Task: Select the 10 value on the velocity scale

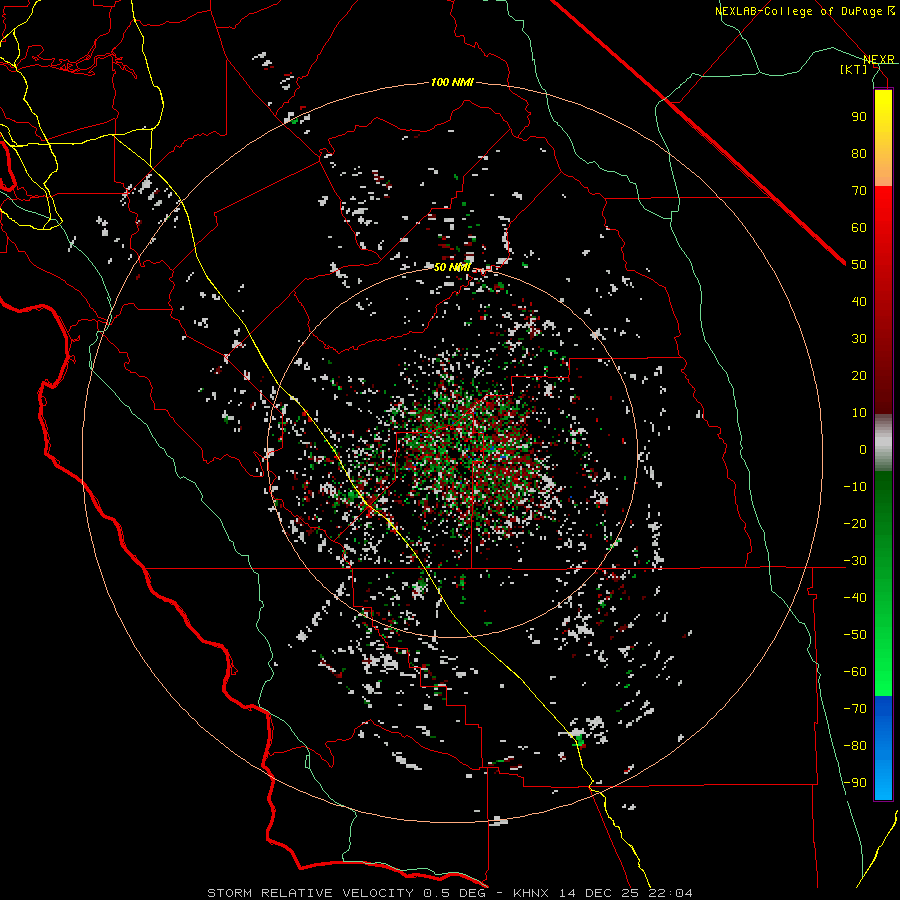Action: click(x=859, y=413)
